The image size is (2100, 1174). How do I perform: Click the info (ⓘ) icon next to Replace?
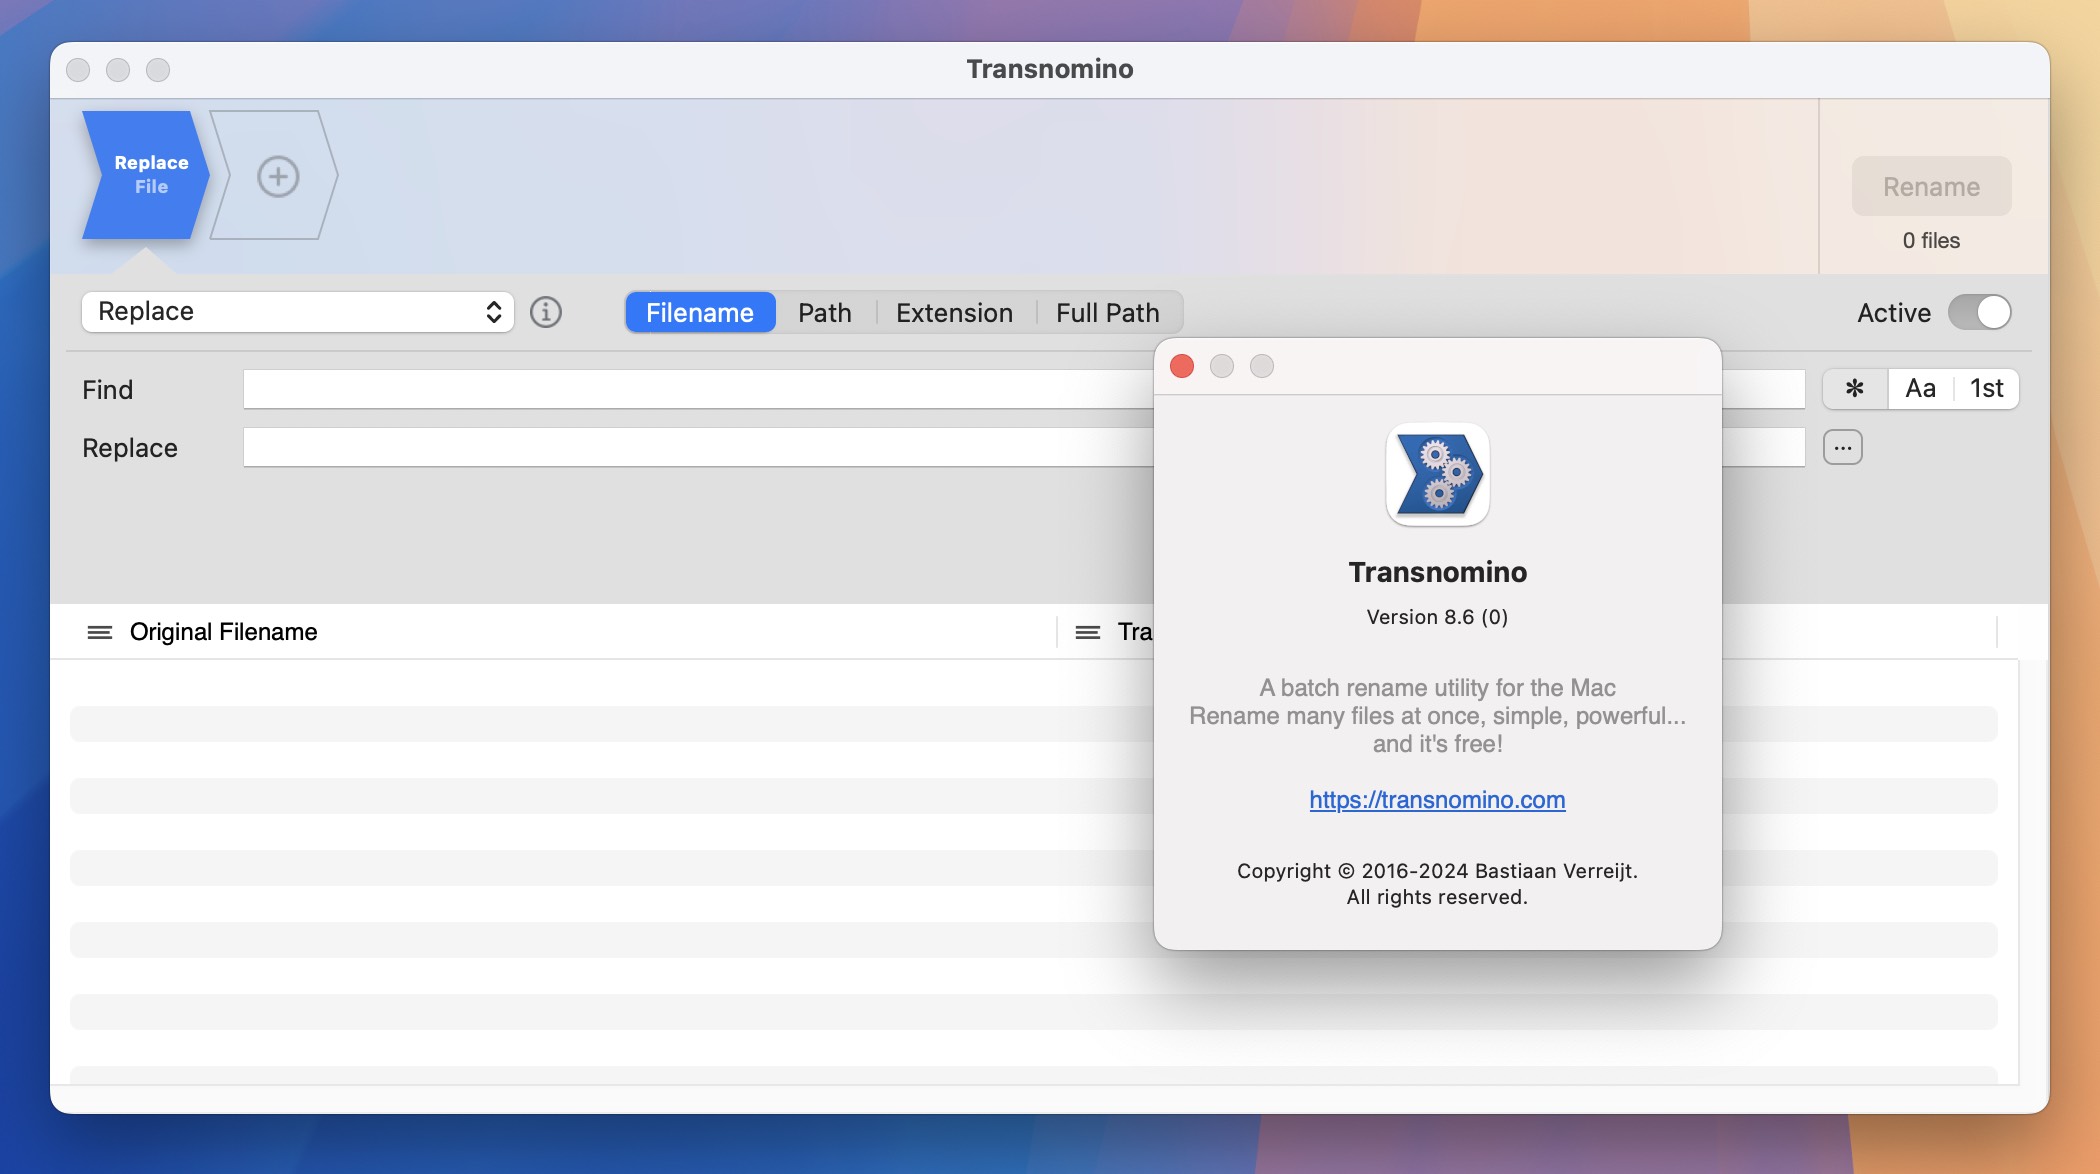545,312
